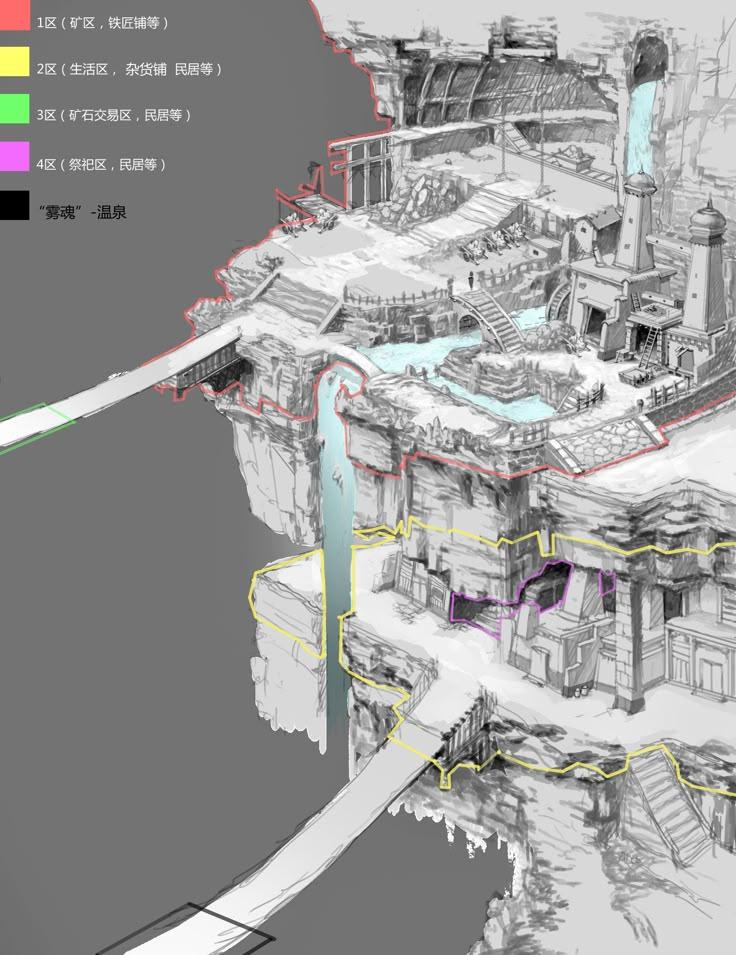The height and width of the screenshot is (955, 736).
Task: Click the magenta zone 4 legend swatch
Action: click(15, 157)
